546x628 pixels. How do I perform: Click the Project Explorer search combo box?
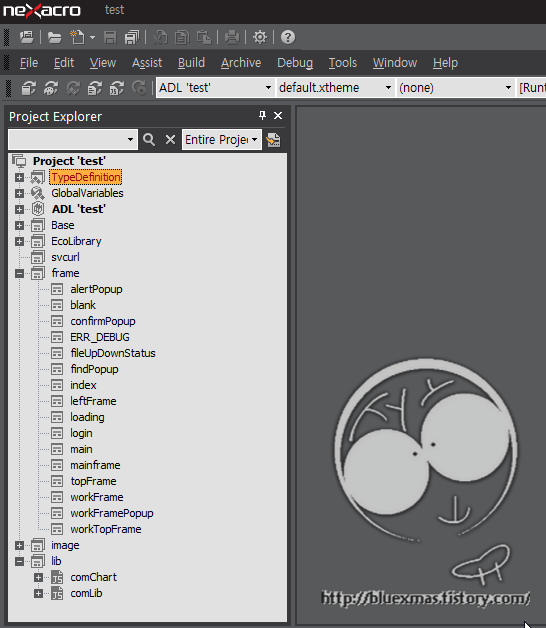point(73,140)
